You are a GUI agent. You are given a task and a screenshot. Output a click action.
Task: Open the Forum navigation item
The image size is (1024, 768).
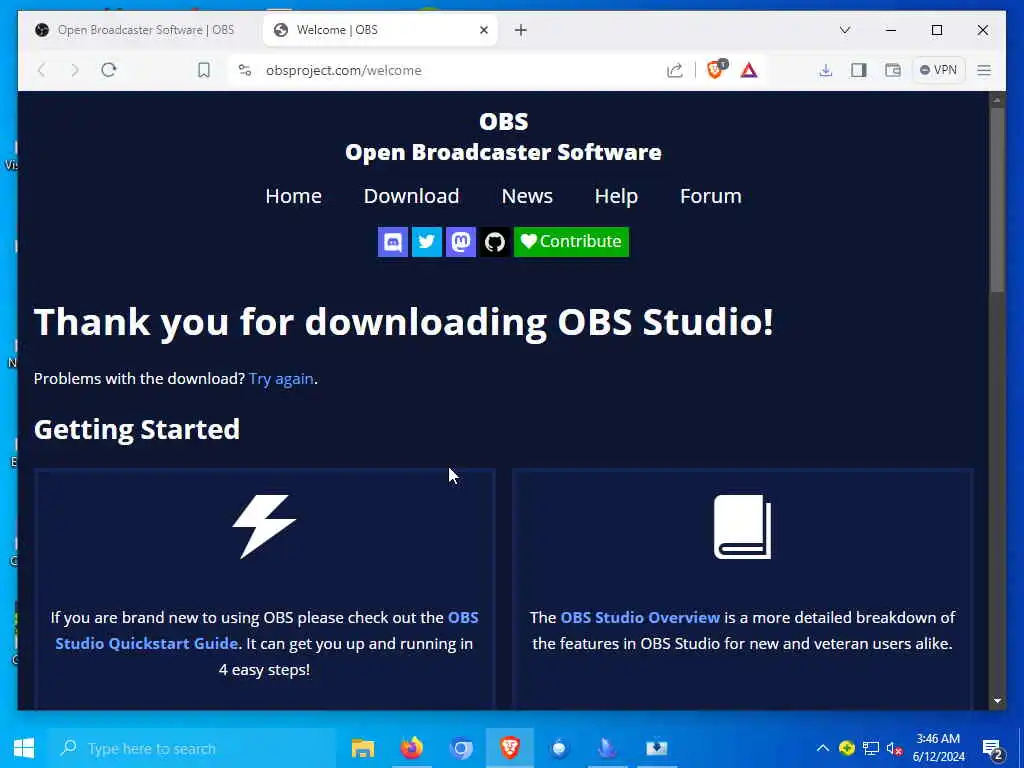(711, 196)
